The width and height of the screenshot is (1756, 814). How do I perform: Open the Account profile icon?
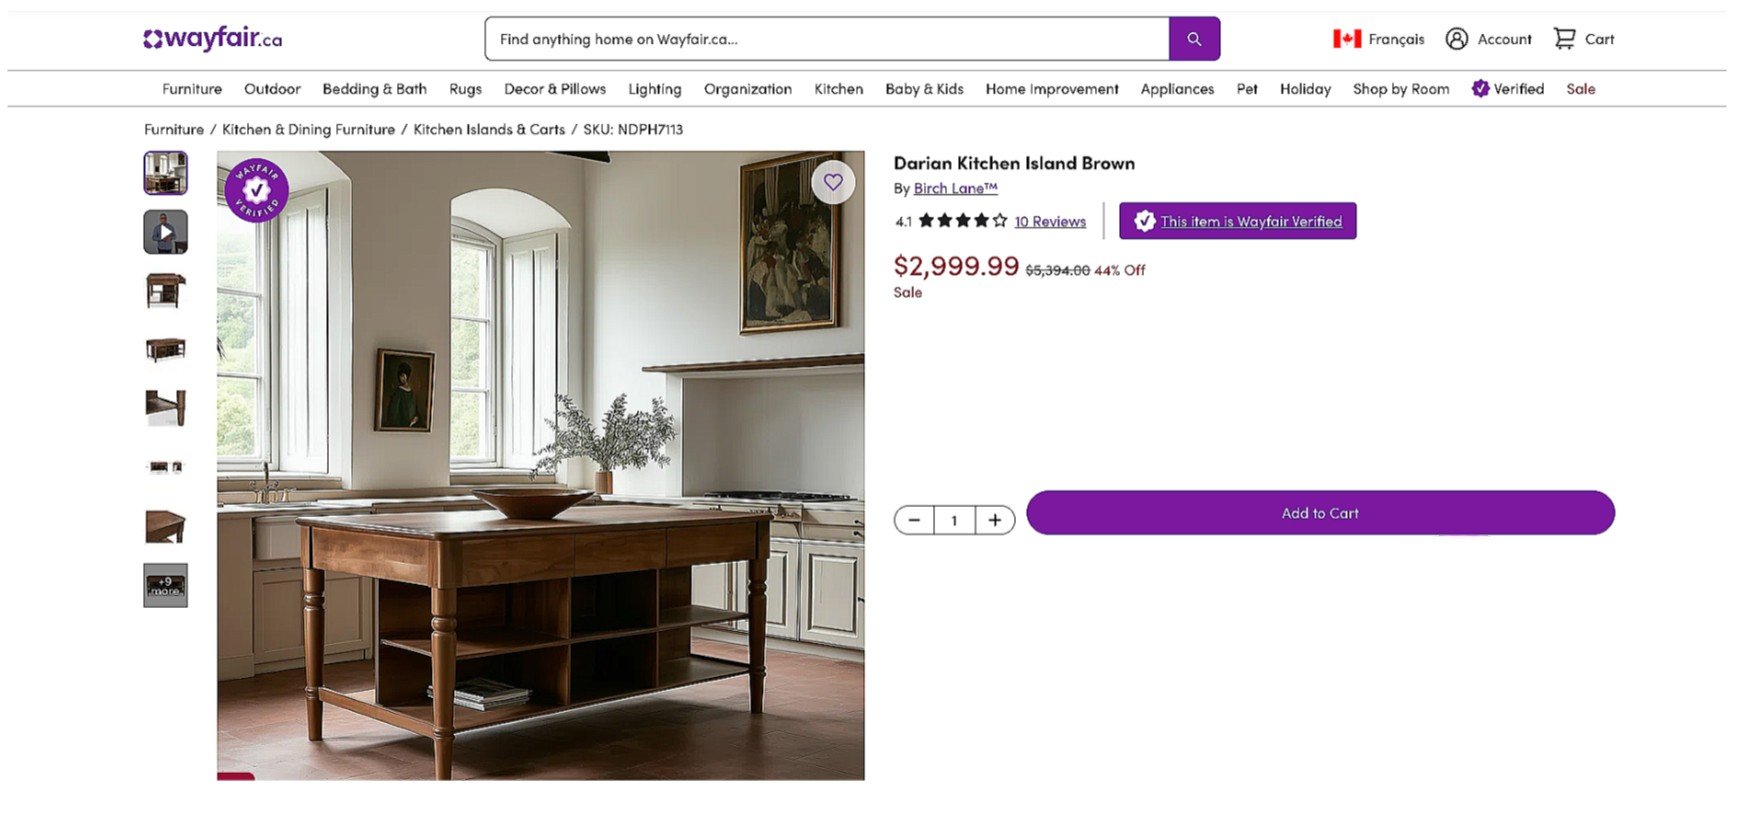(1457, 39)
